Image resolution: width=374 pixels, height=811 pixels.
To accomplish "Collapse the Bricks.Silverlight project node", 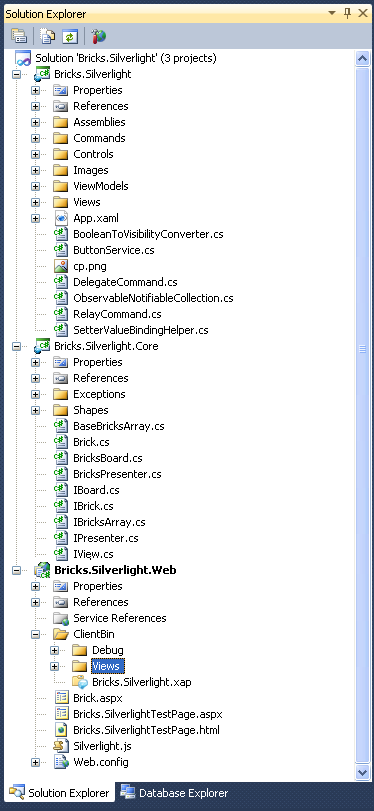I will pos(17,74).
